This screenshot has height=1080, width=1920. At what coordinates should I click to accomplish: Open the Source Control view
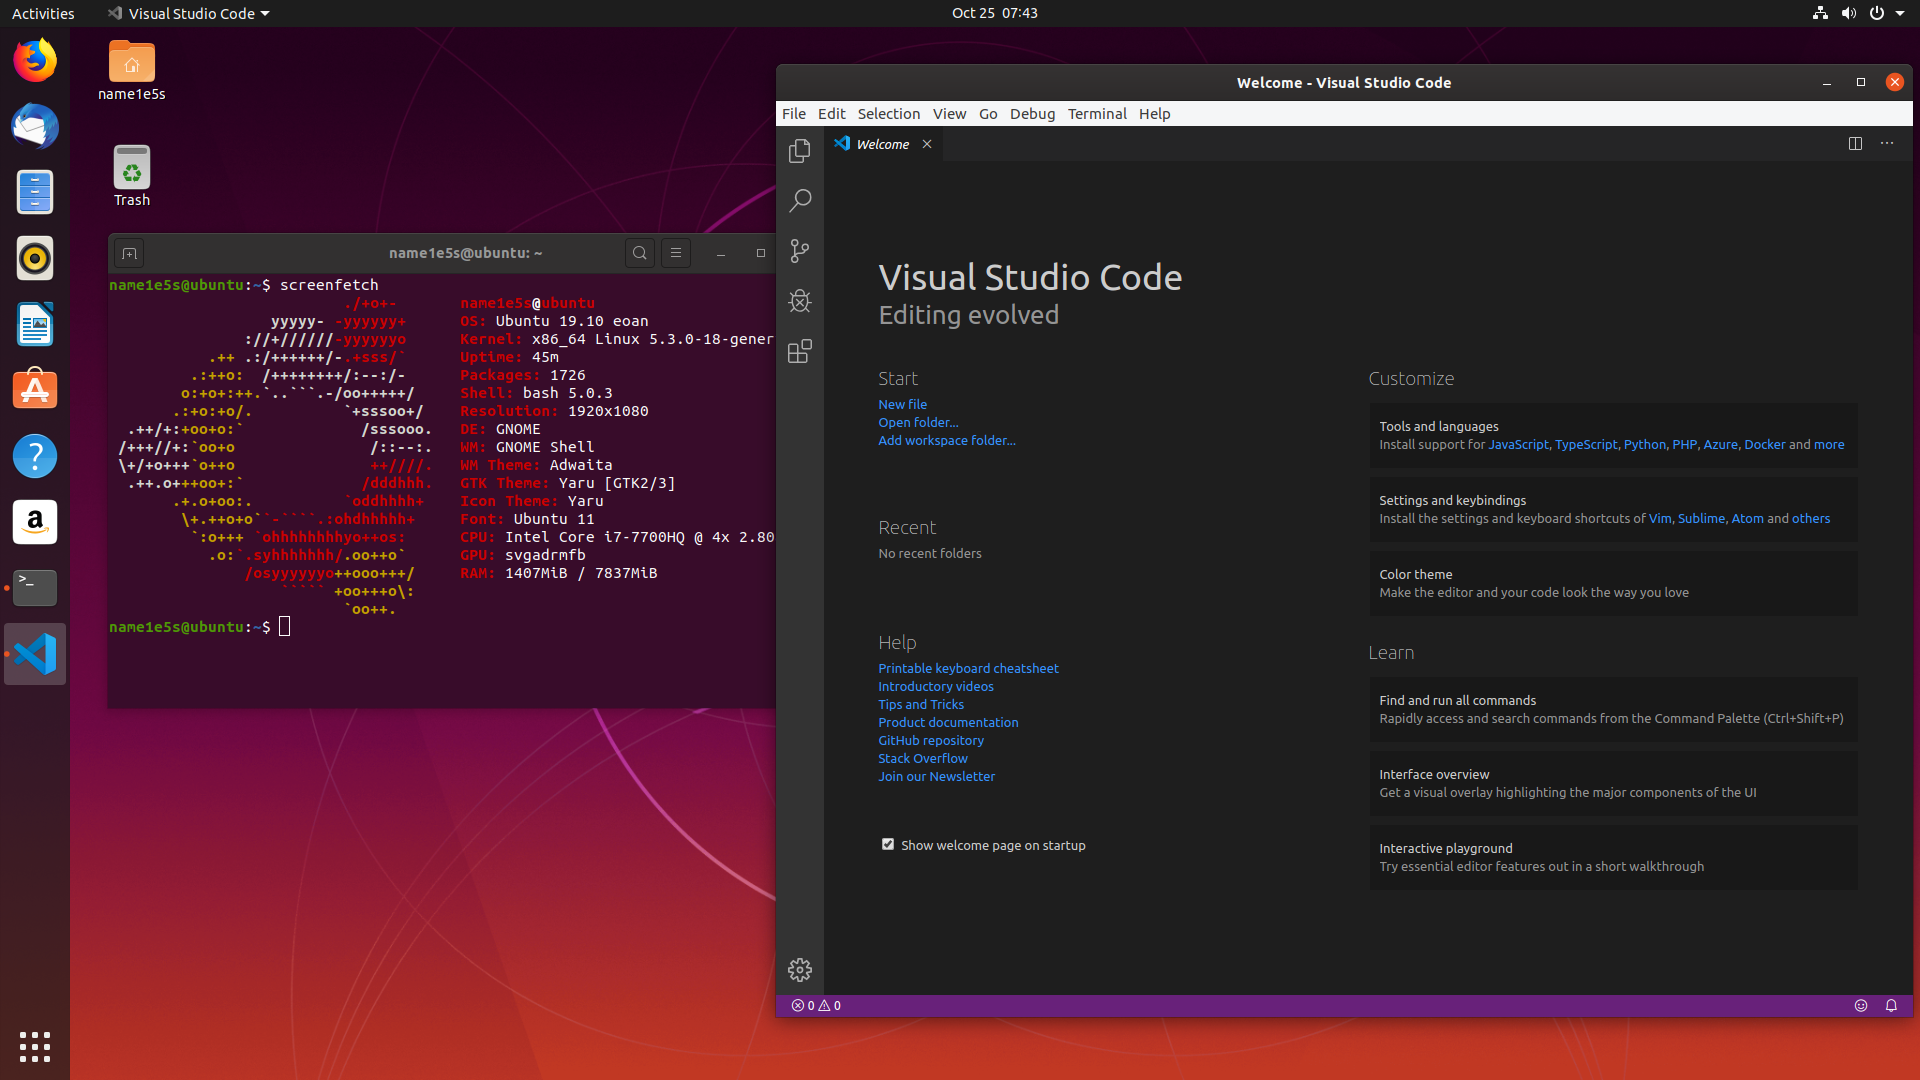pyautogui.click(x=799, y=251)
